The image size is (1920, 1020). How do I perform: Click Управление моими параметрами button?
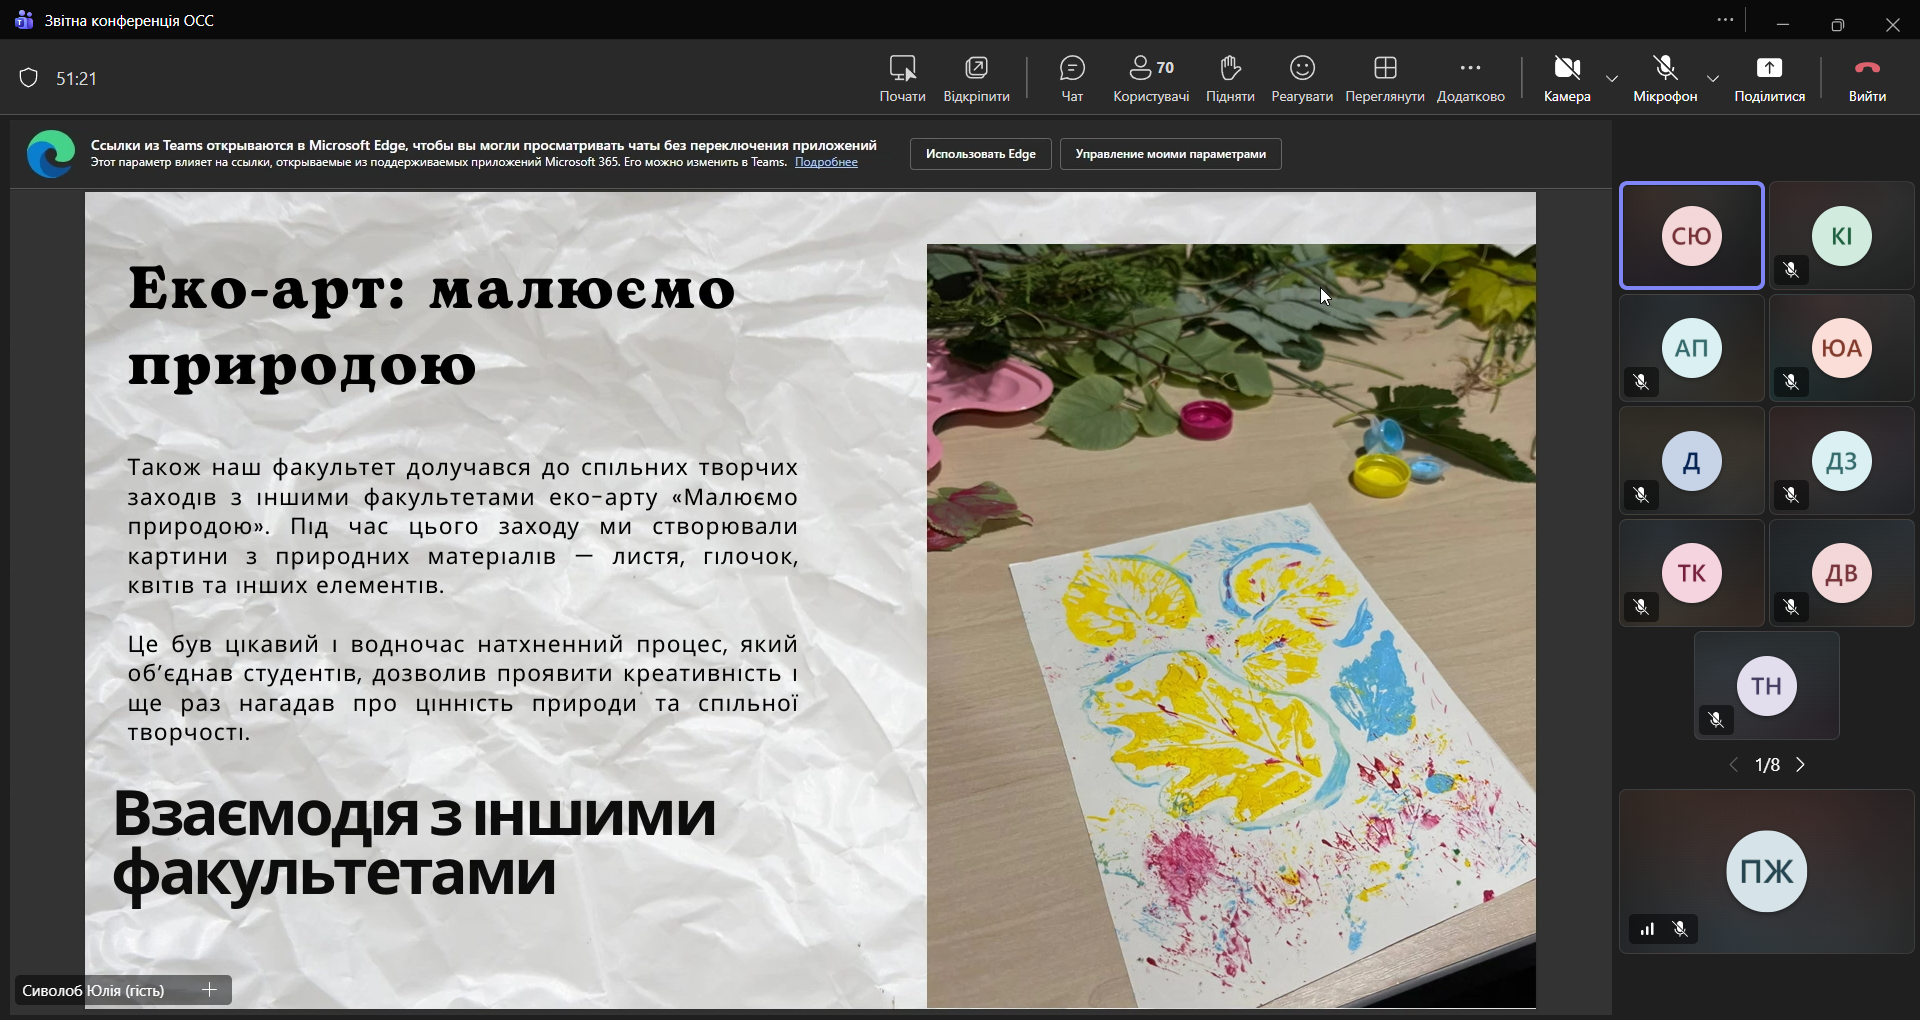click(x=1170, y=155)
